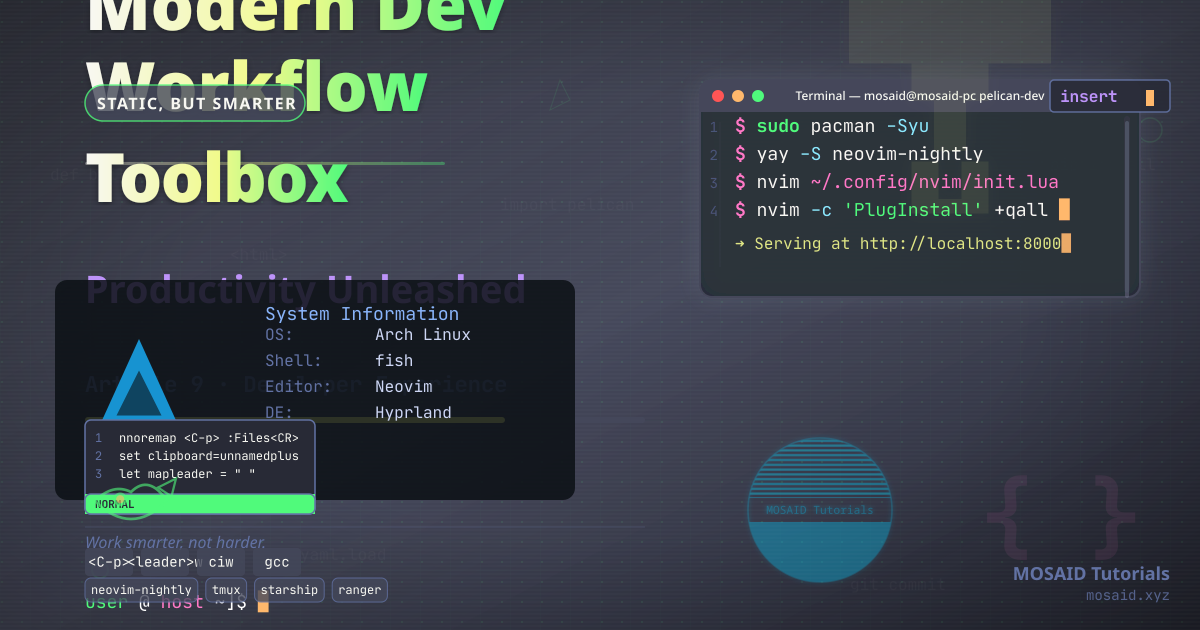Click the STATIC, BUT SMARTER pill badge
The image size is (1200, 630).
[x=195, y=103]
